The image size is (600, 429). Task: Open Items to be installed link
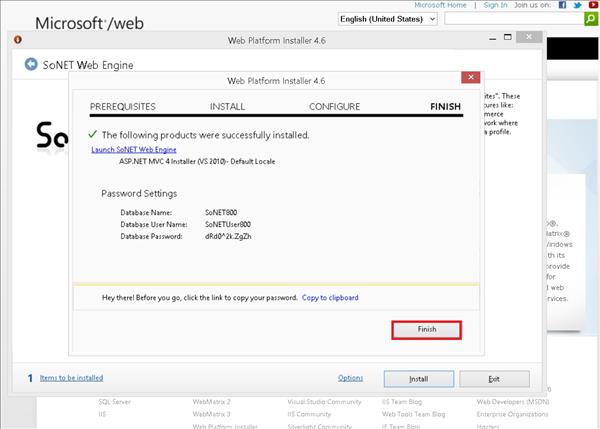click(x=71, y=378)
